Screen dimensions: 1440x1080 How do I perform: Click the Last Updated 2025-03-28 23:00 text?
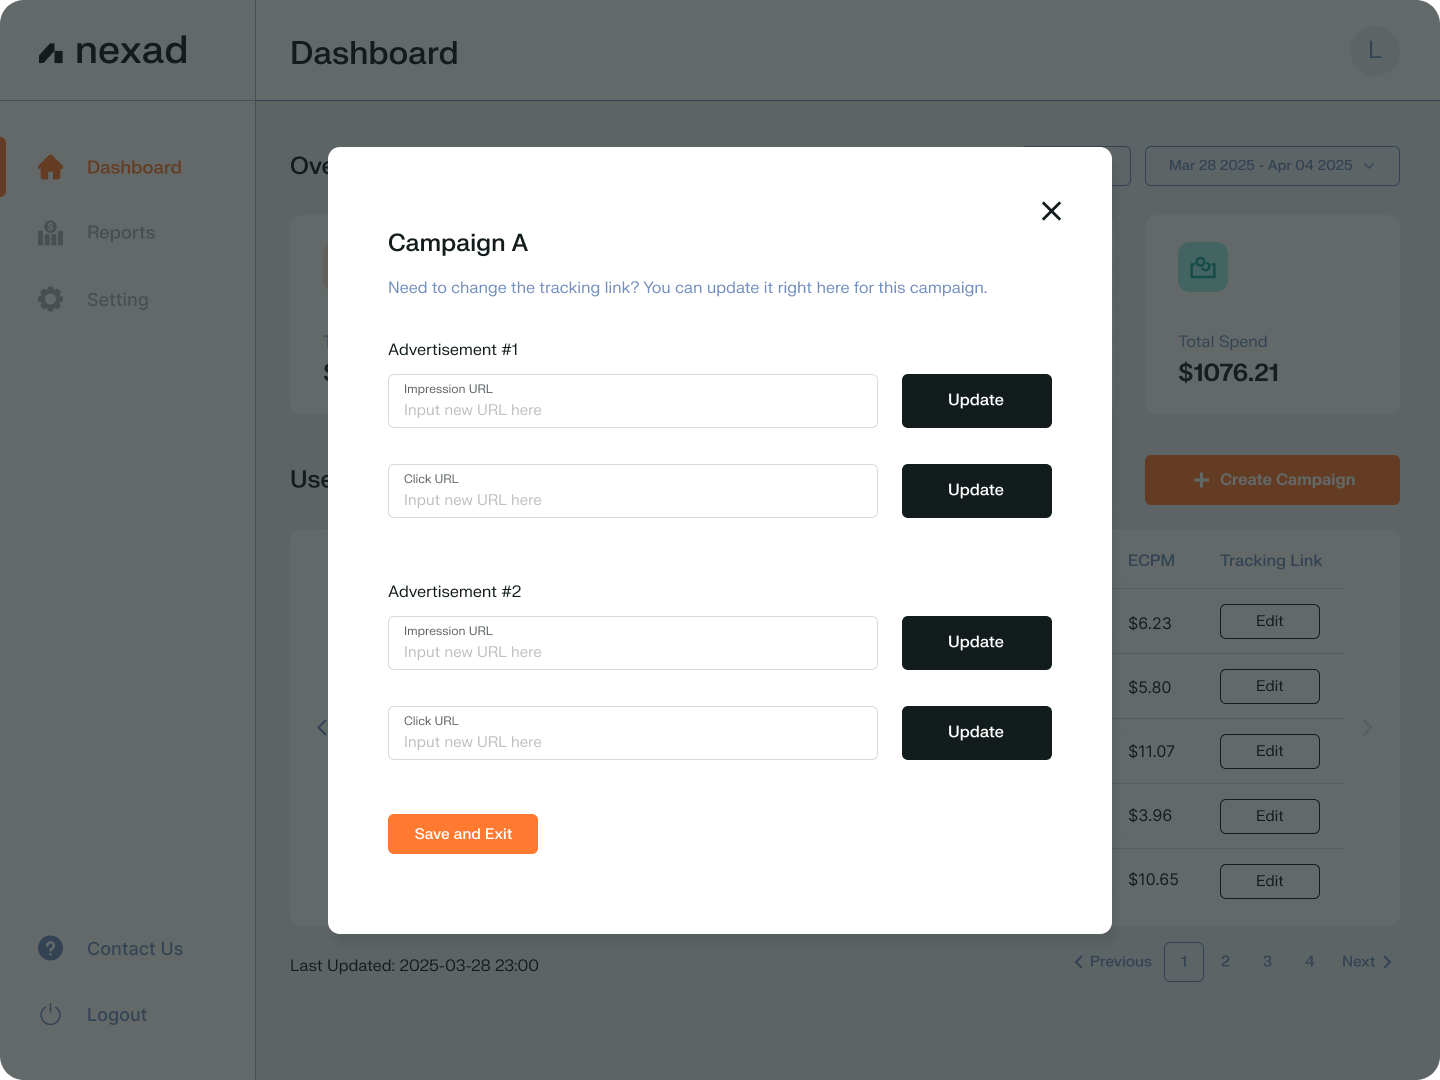[x=414, y=966]
